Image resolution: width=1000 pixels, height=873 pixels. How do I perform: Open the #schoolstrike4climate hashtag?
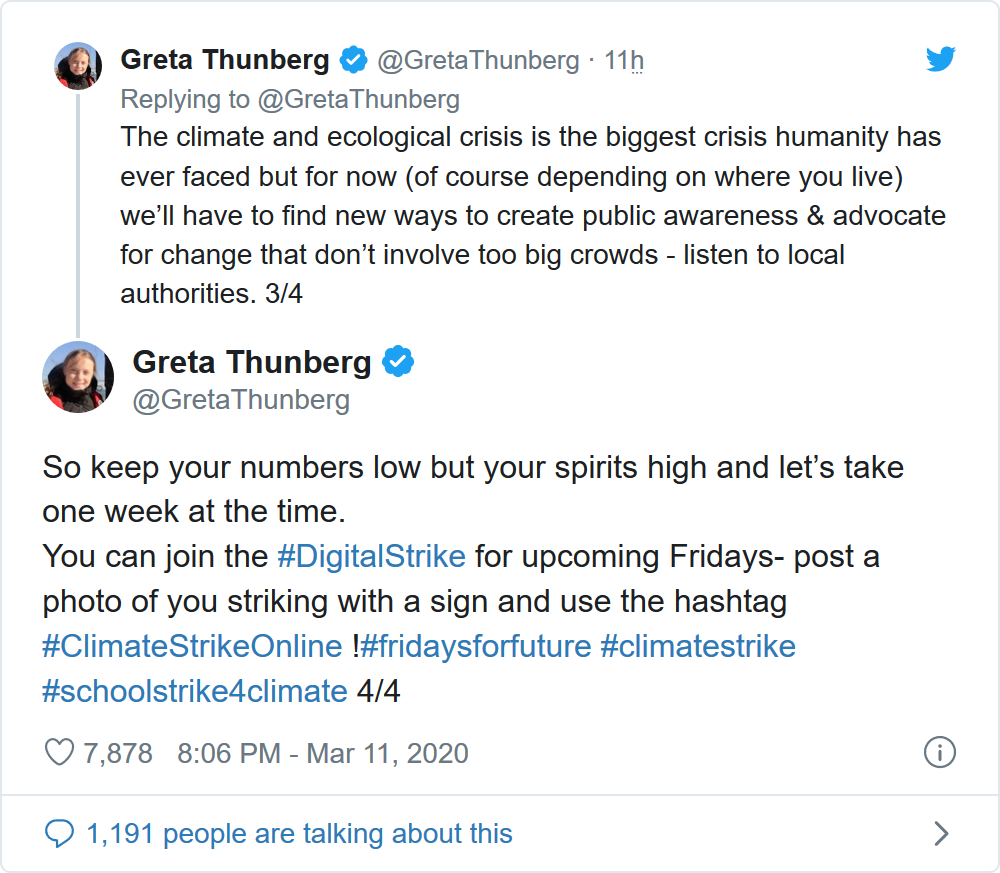pyautogui.click(x=195, y=691)
